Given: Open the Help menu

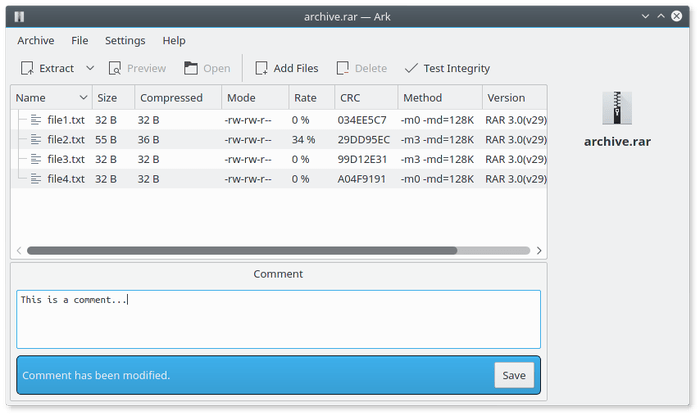Looking at the screenshot, I should click(x=174, y=40).
